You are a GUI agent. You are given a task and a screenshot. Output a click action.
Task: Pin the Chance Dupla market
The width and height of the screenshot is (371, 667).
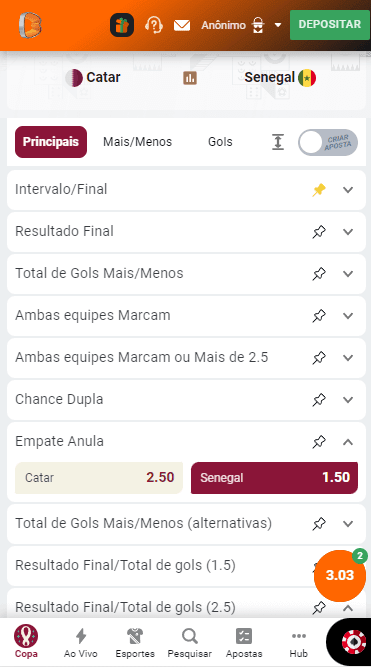[x=319, y=400]
